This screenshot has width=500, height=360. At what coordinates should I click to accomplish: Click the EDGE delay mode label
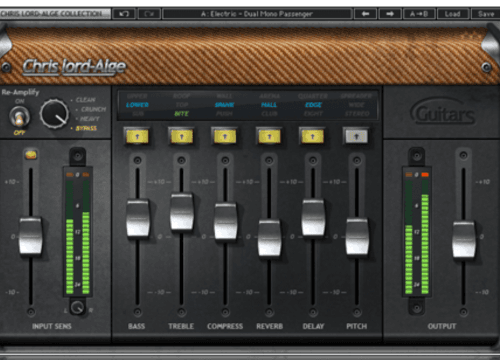point(313,105)
